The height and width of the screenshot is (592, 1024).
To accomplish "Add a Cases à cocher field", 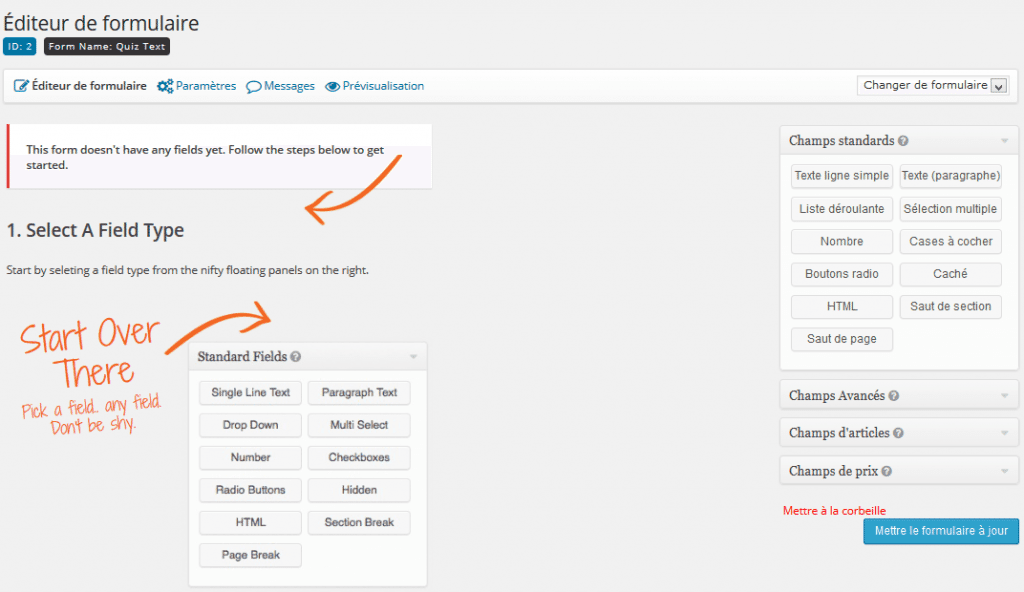I will click(x=950, y=241).
